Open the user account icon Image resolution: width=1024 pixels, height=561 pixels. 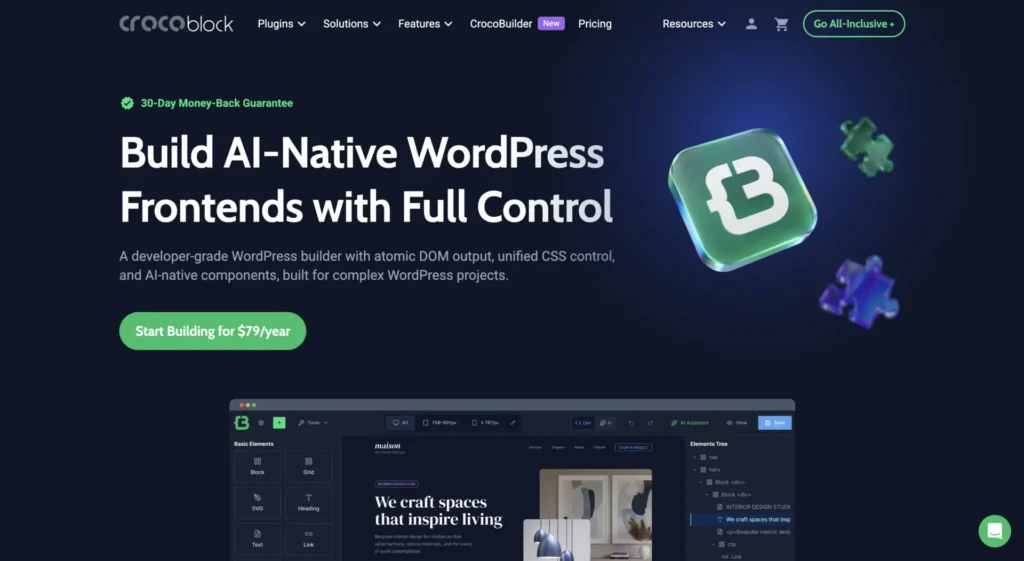(751, 24)
